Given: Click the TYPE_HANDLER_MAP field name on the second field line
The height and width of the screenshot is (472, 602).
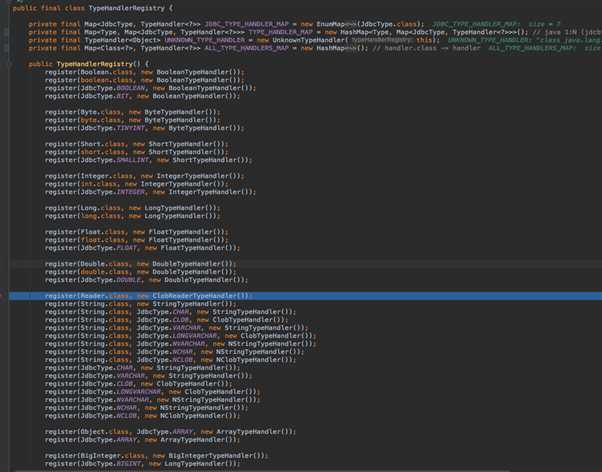Looking at the screenshot, I should (x=281, y=32).
